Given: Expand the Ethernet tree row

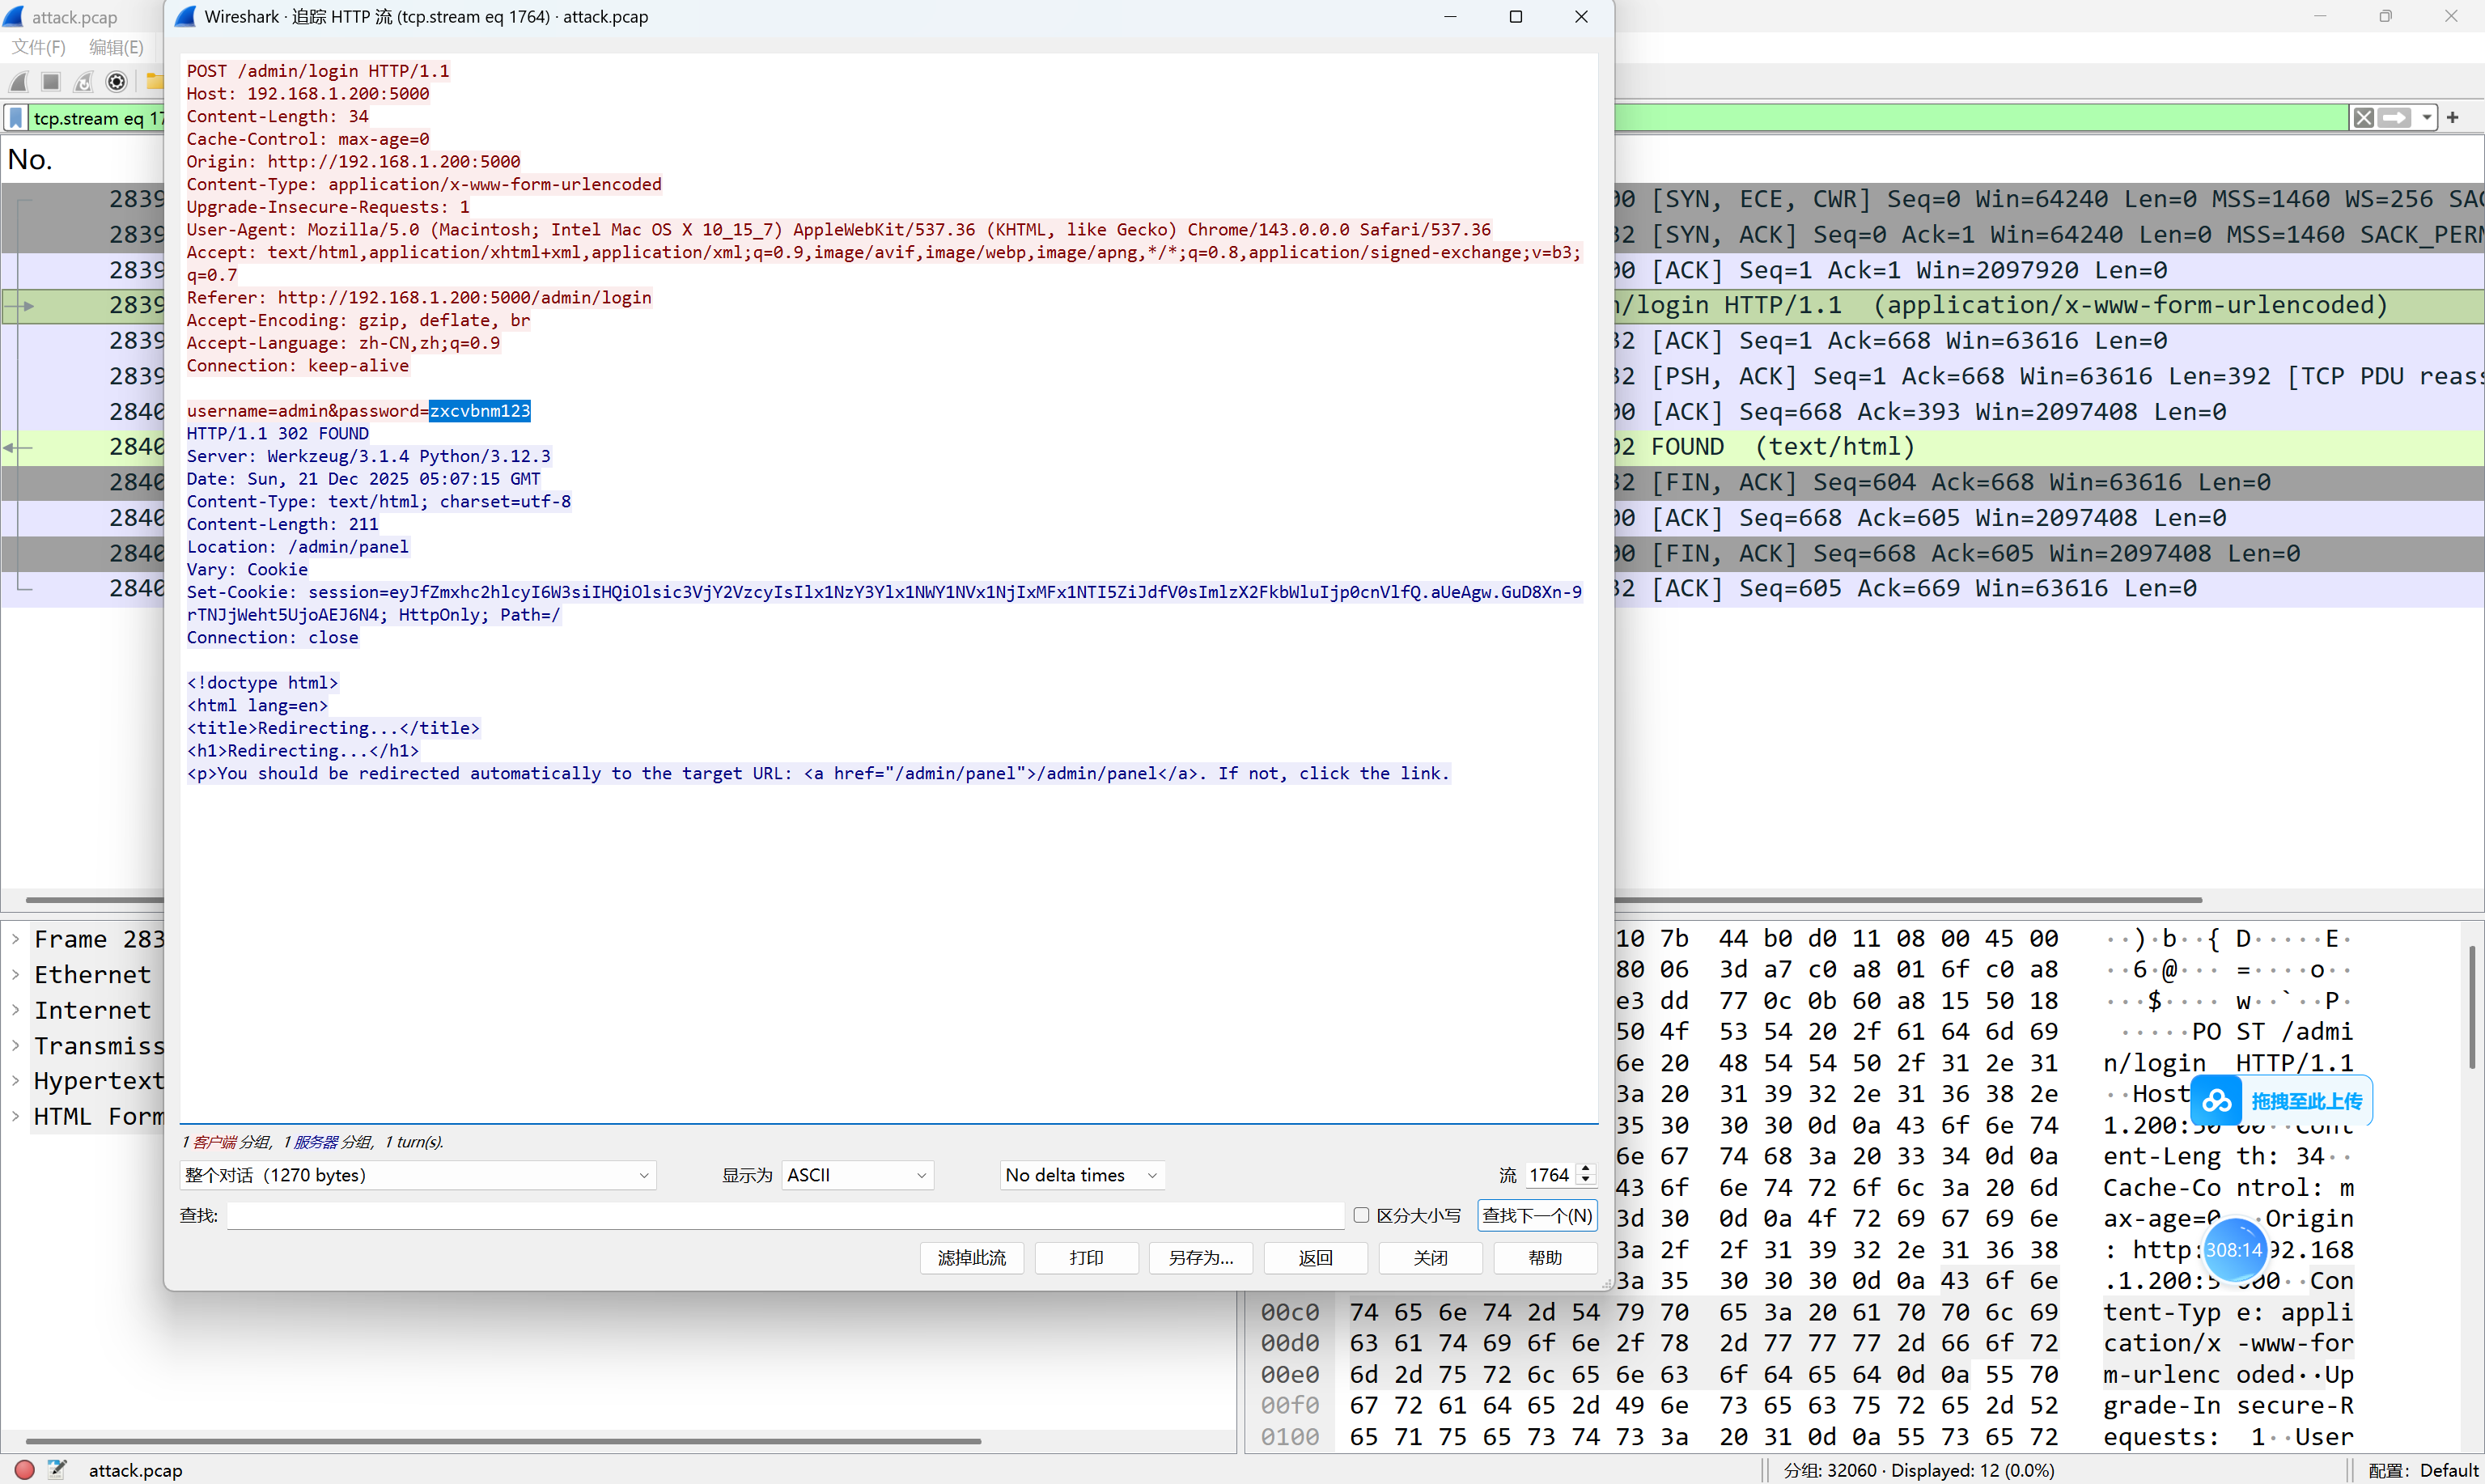Looking at the screenshot, I should [16, 975].
